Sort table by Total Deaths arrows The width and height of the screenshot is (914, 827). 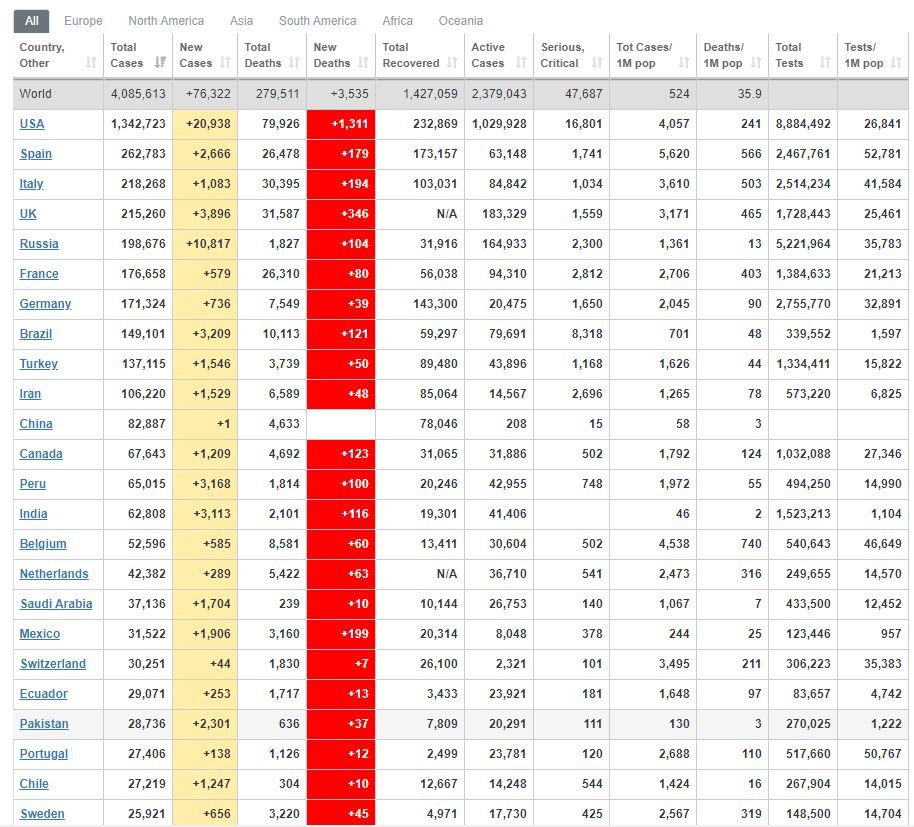(294, 63)
